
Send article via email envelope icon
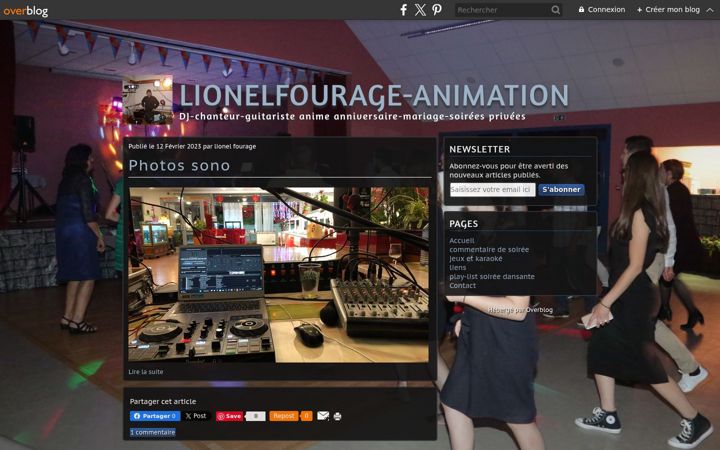[x=323, y=416]
